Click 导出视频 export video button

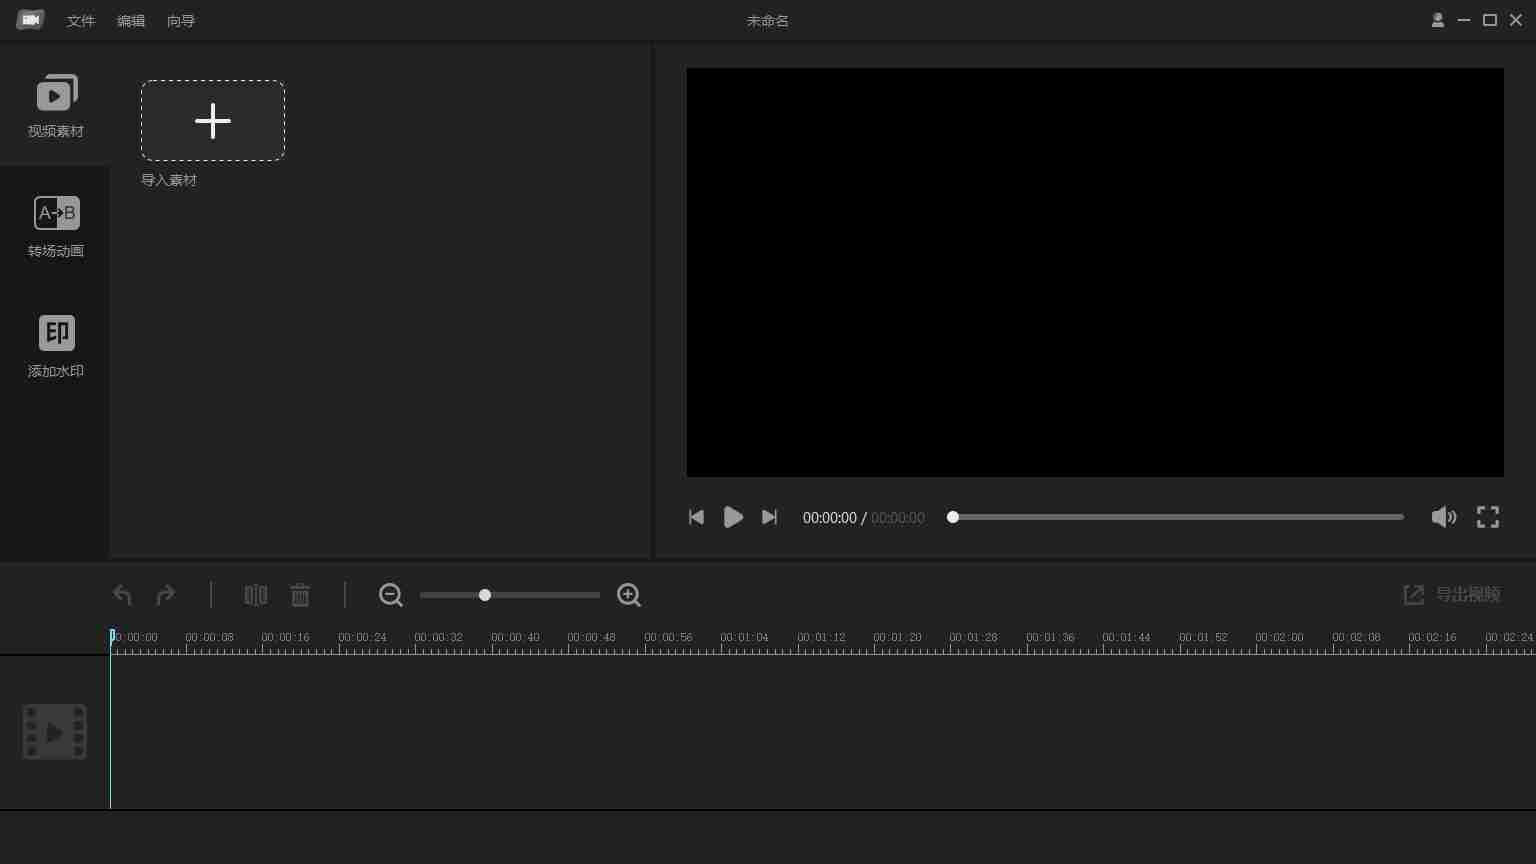pyautogui.click(x=1452, y=595)
